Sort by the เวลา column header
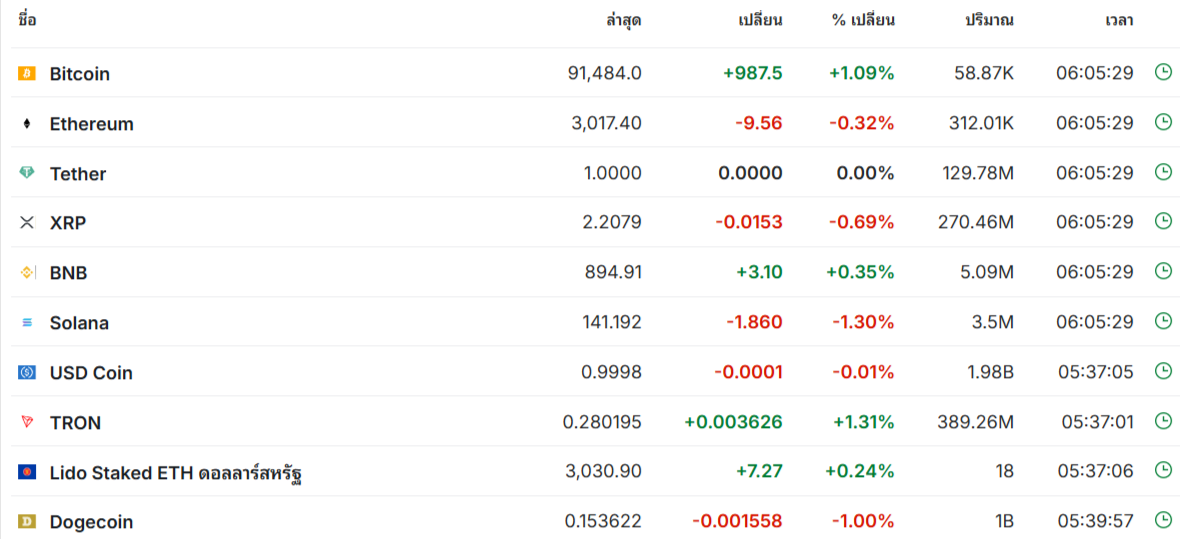Viewport: 1180px width, 539px height. point(1119,20)
